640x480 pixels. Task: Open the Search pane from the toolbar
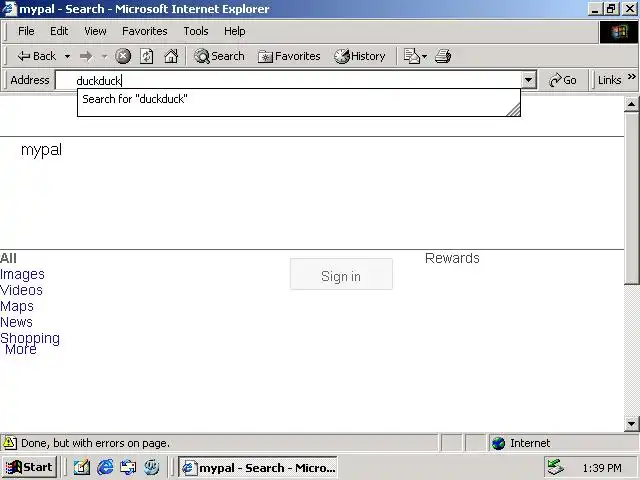[x=219, y=56]
